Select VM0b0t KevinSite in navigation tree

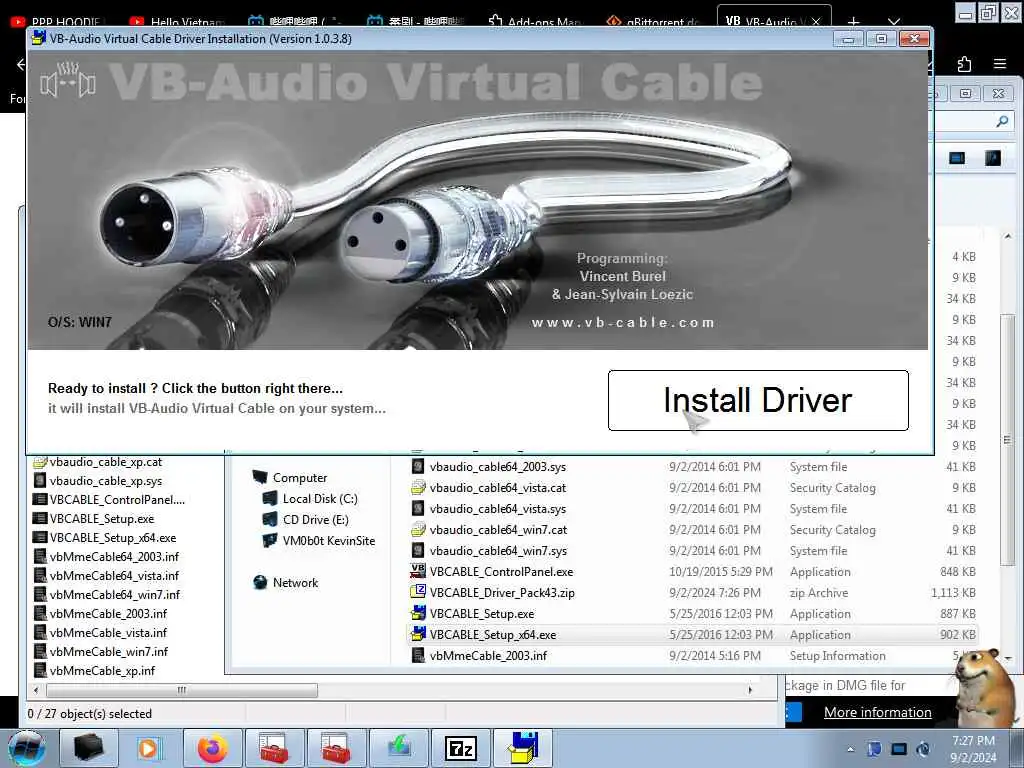[328, 540]
